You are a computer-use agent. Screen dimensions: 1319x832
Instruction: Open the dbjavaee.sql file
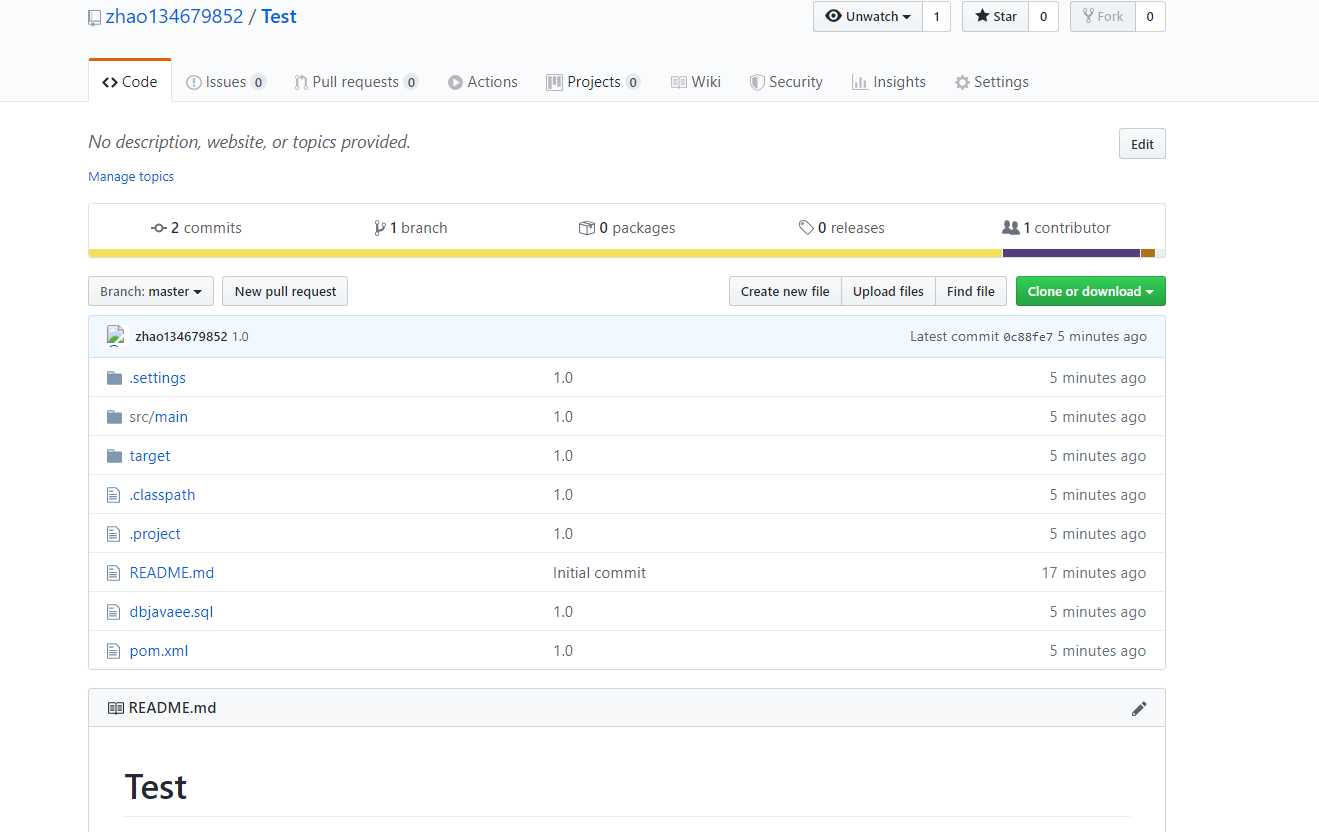pyautogui.click(x=171, y=612)
